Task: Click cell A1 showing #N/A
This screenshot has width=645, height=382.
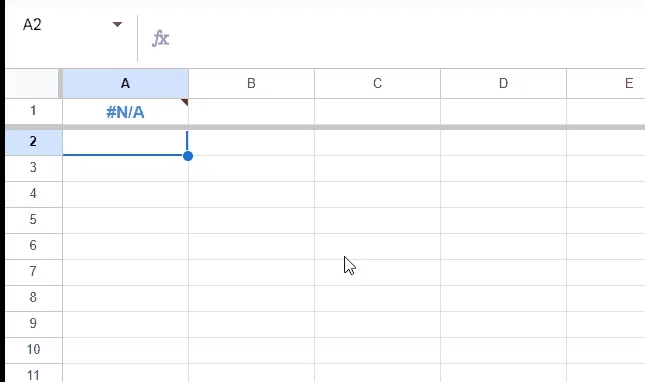Action: pos(125,111)
